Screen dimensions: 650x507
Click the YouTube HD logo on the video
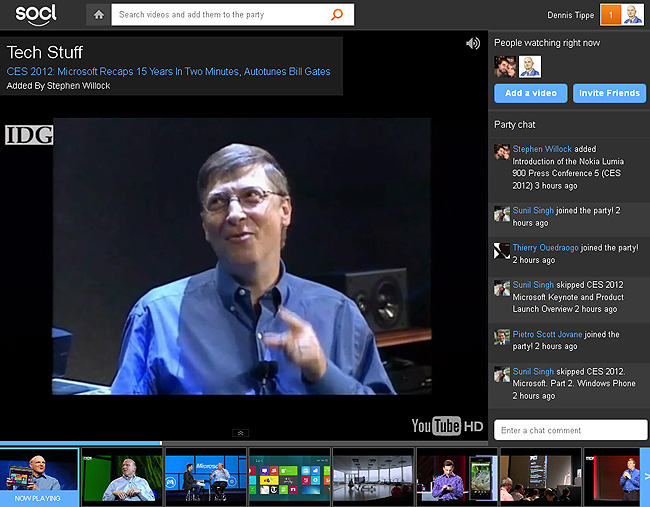point(448,426)
